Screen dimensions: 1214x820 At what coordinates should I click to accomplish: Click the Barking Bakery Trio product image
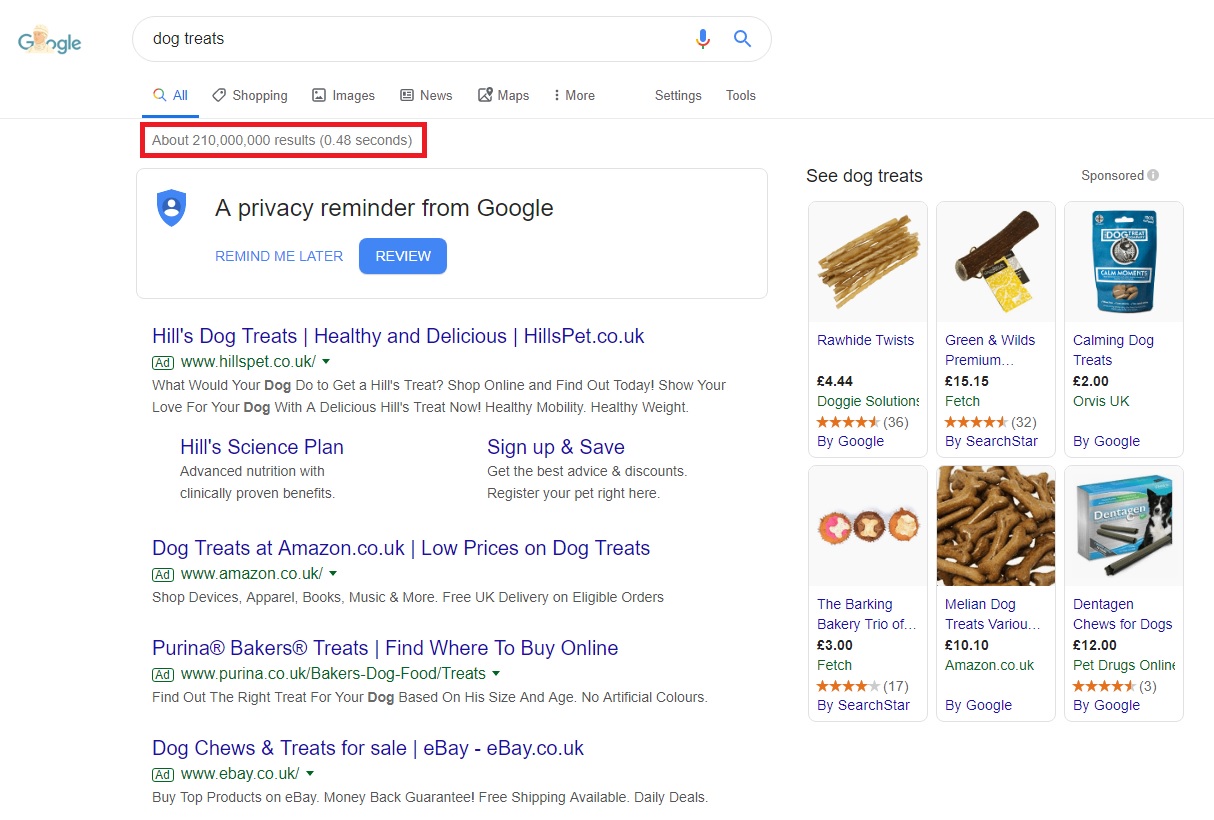point(868,526)
